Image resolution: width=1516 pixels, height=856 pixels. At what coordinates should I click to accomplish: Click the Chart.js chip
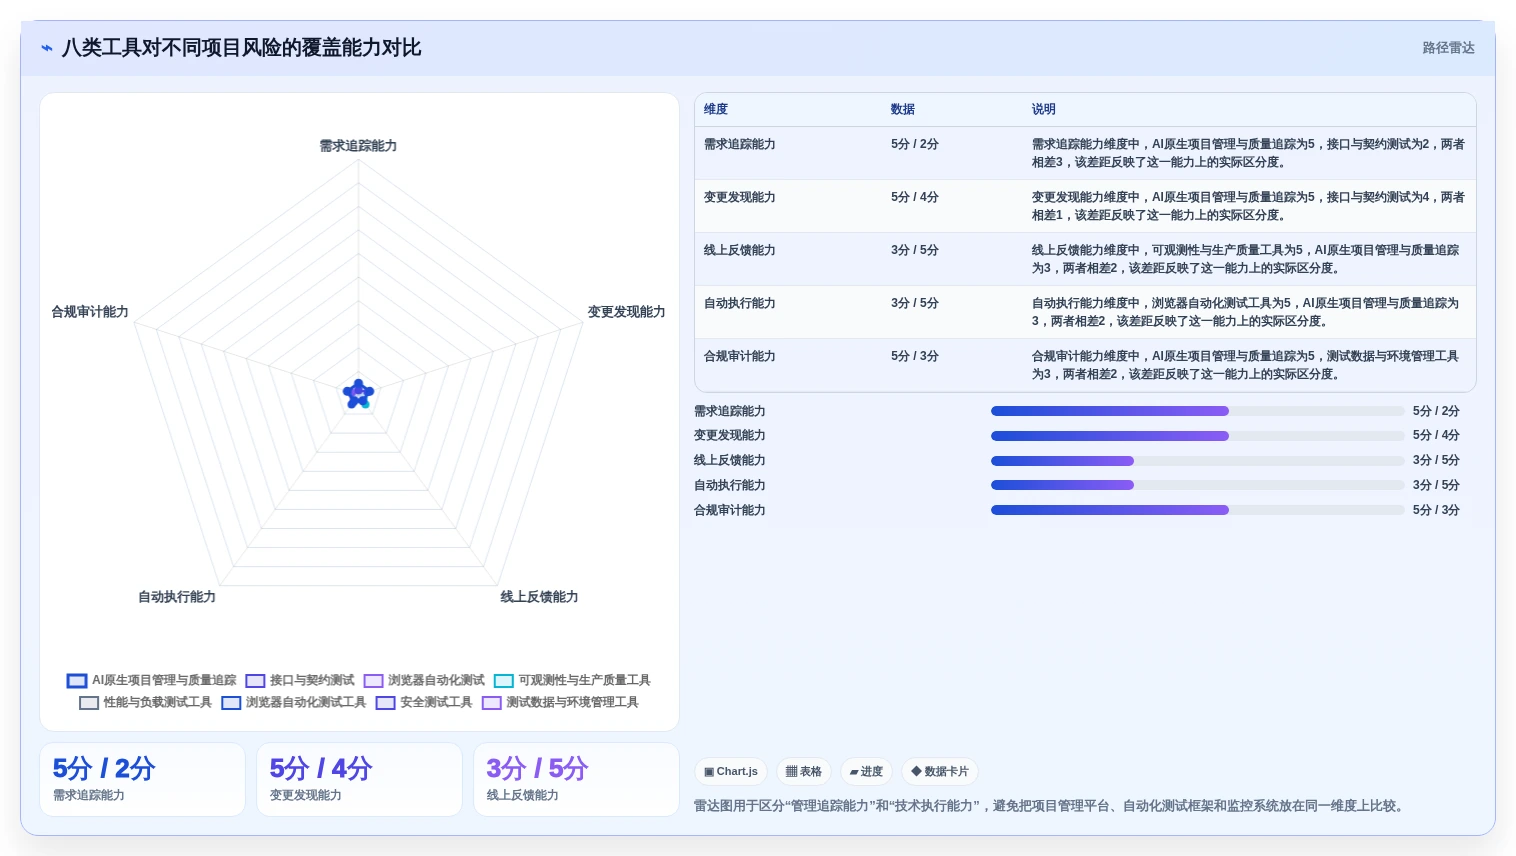(x=731, y=772)
